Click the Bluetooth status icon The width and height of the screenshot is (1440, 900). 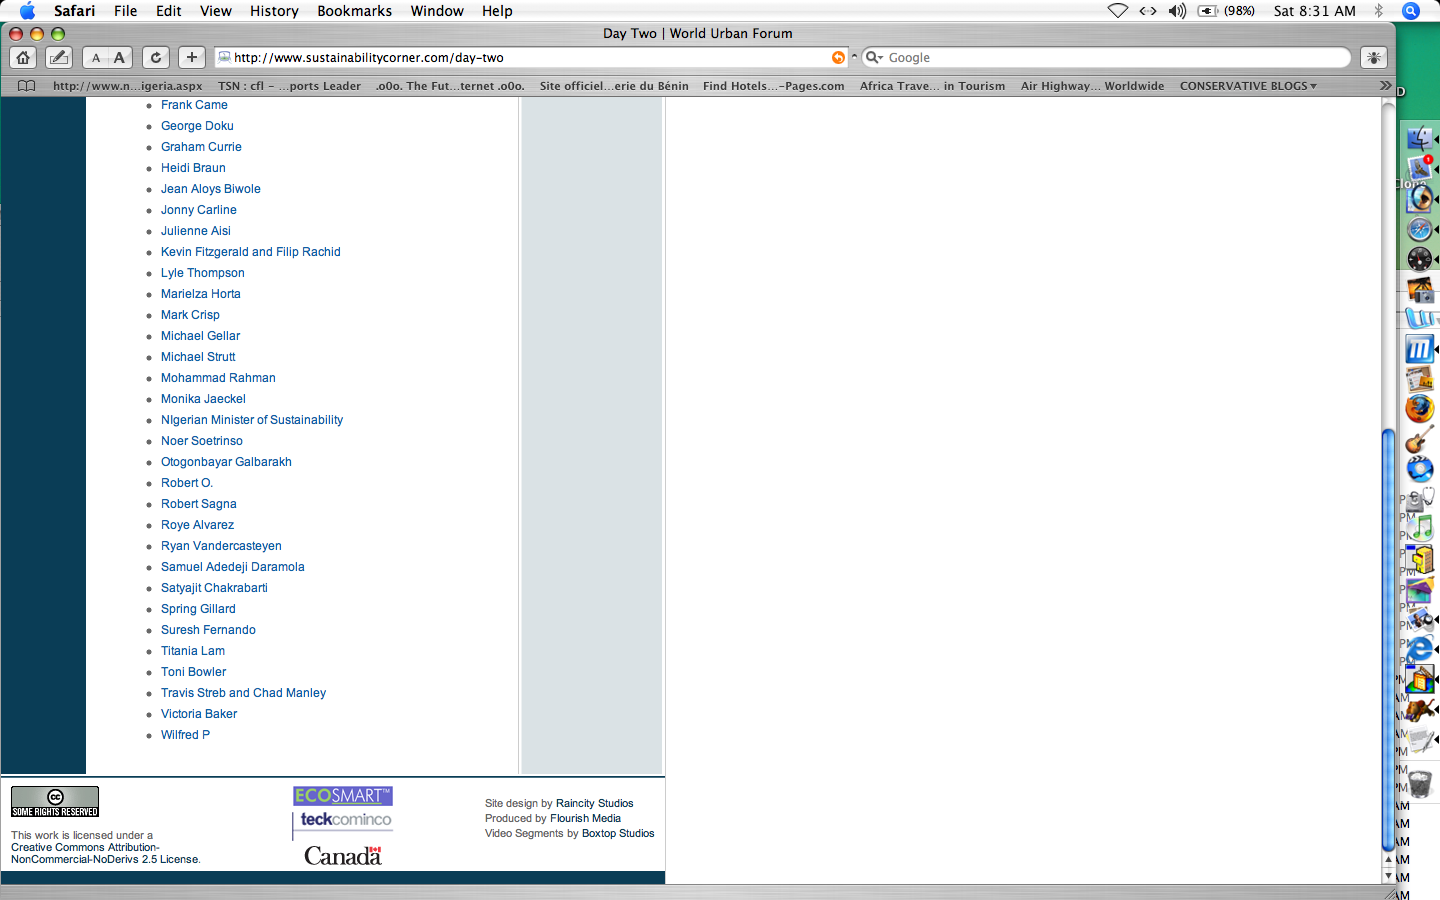1378,11
